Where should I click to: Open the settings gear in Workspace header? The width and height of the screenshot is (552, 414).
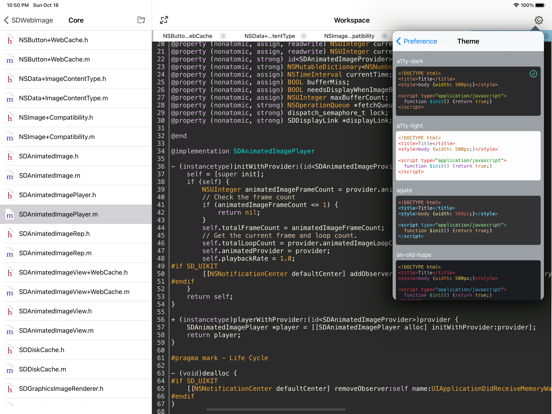tap(538, 20)
